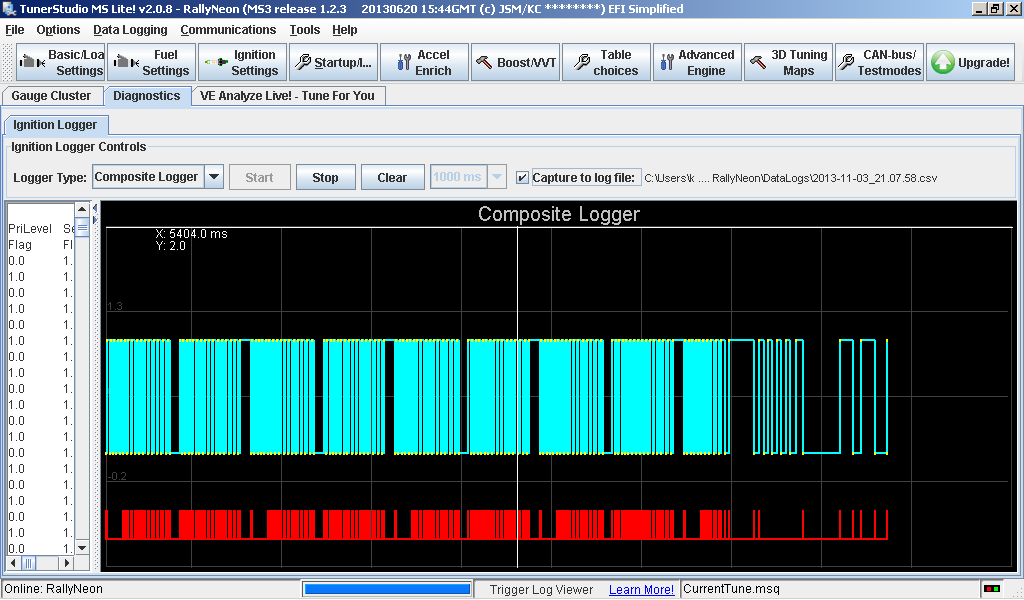Open Accel Enrich settings

pos(424,62)
